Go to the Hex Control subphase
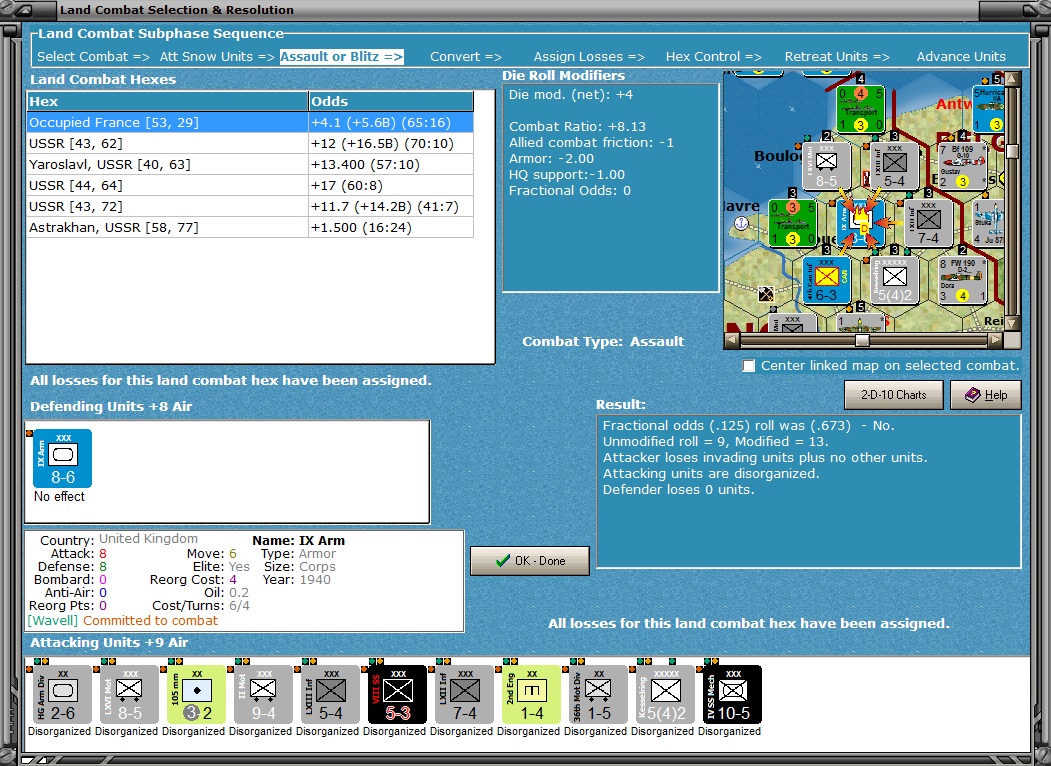Image resolution: width=1051 pixels, height=766 pixels. point(714,57)
